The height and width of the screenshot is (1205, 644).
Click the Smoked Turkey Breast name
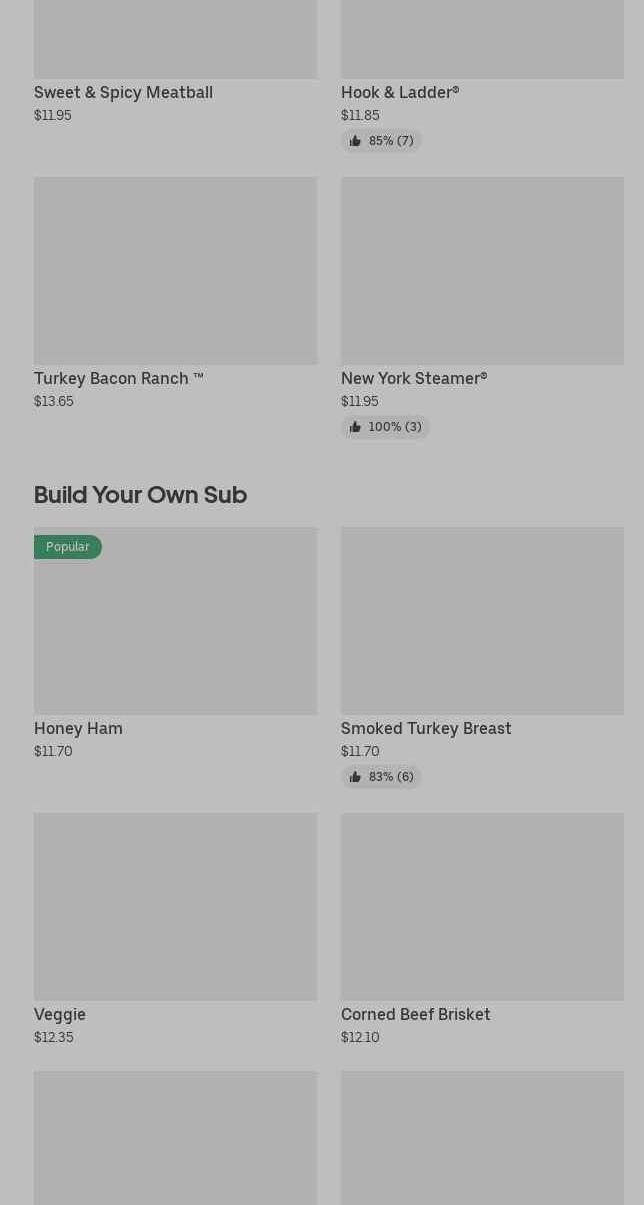pyautogui.click(x=426, y=728)
